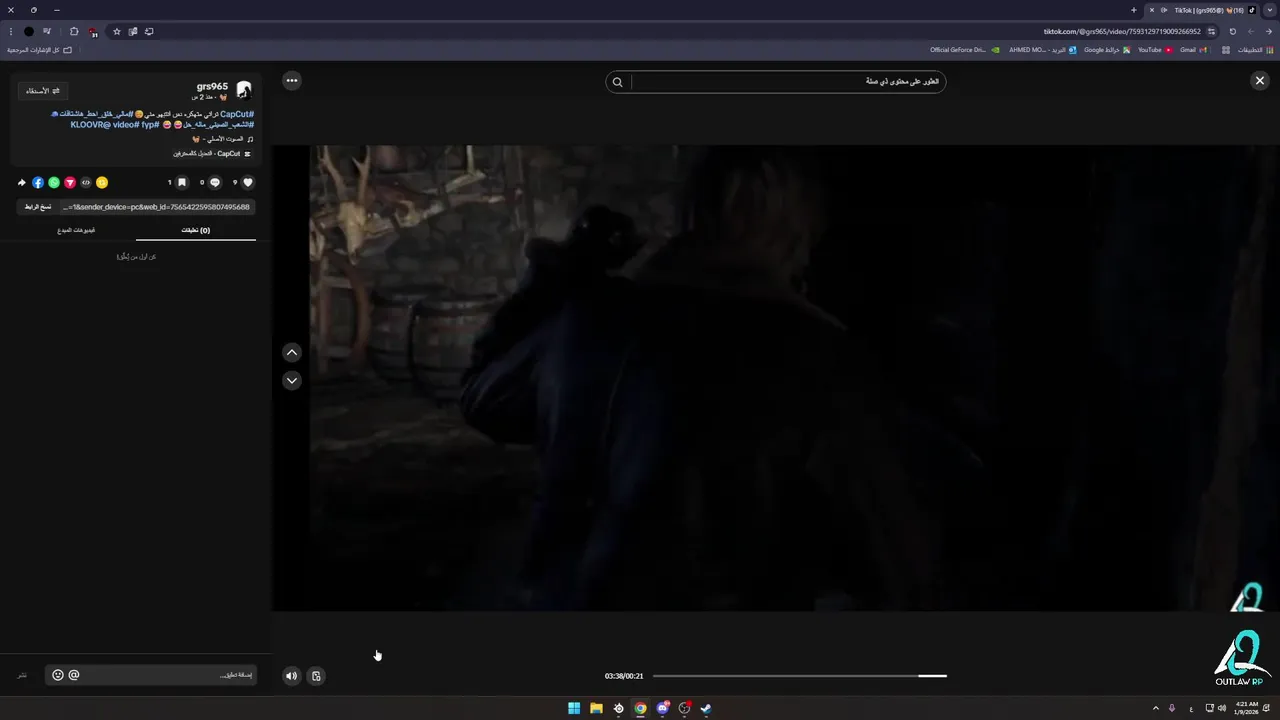Click the video share URL field

pyautogui.click(x=156, y=207)
